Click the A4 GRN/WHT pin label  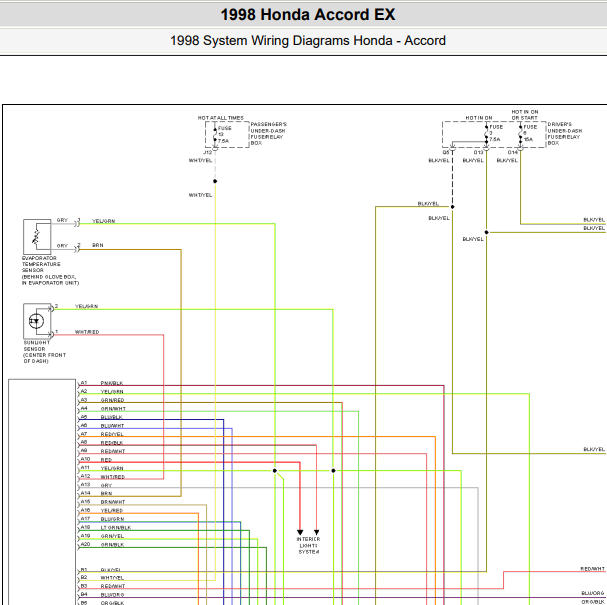103,409
